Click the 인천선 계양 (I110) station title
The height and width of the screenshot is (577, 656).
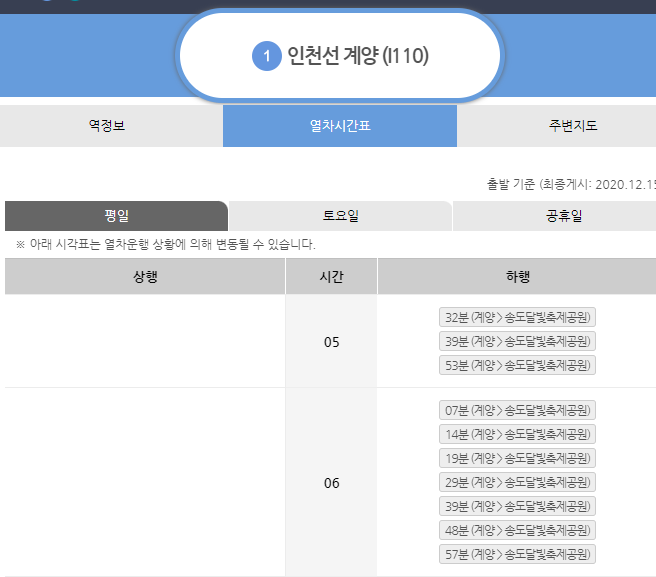358,56
